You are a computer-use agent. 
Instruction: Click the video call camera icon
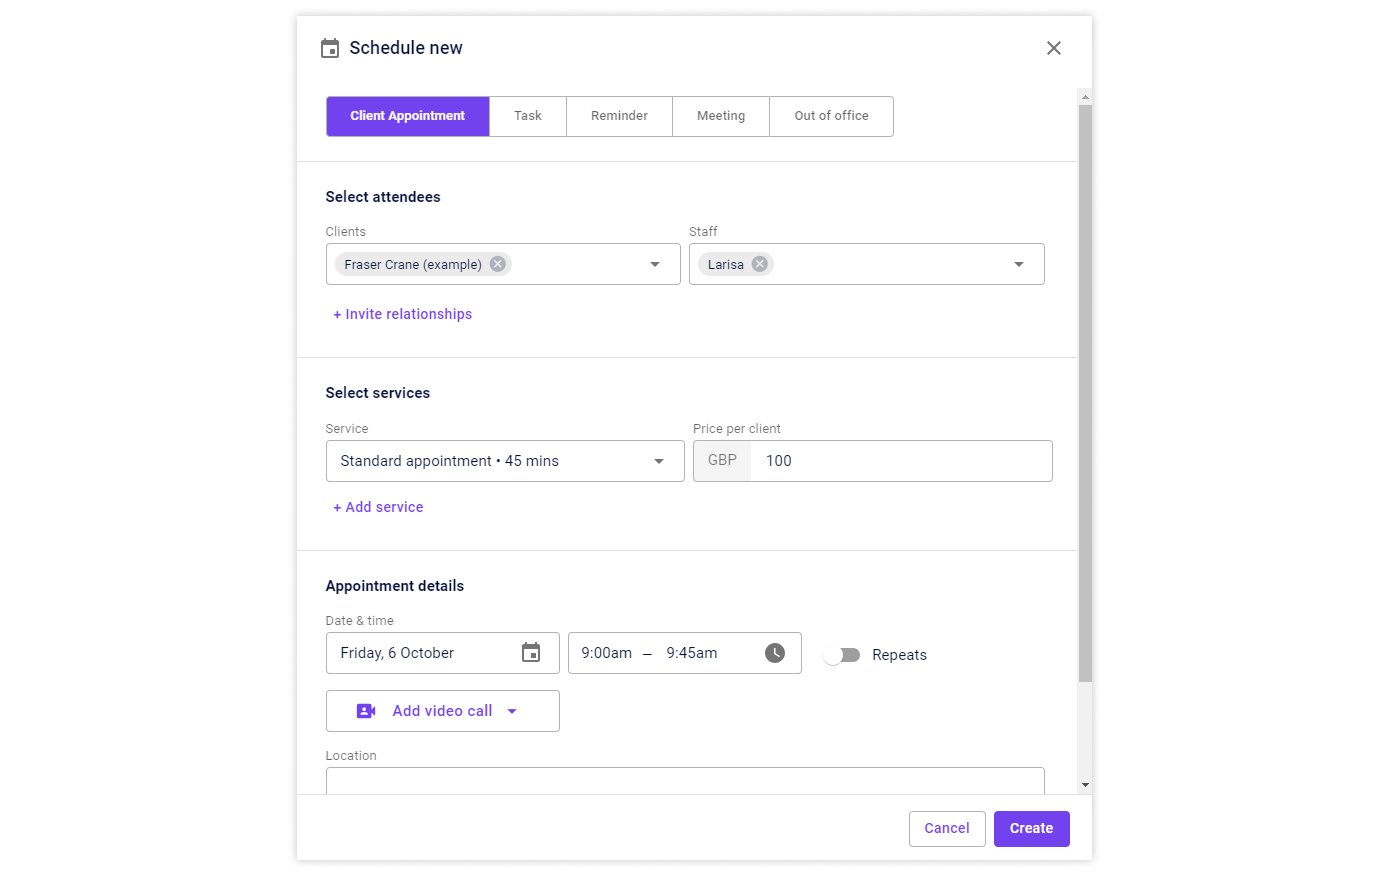point(365,710)
